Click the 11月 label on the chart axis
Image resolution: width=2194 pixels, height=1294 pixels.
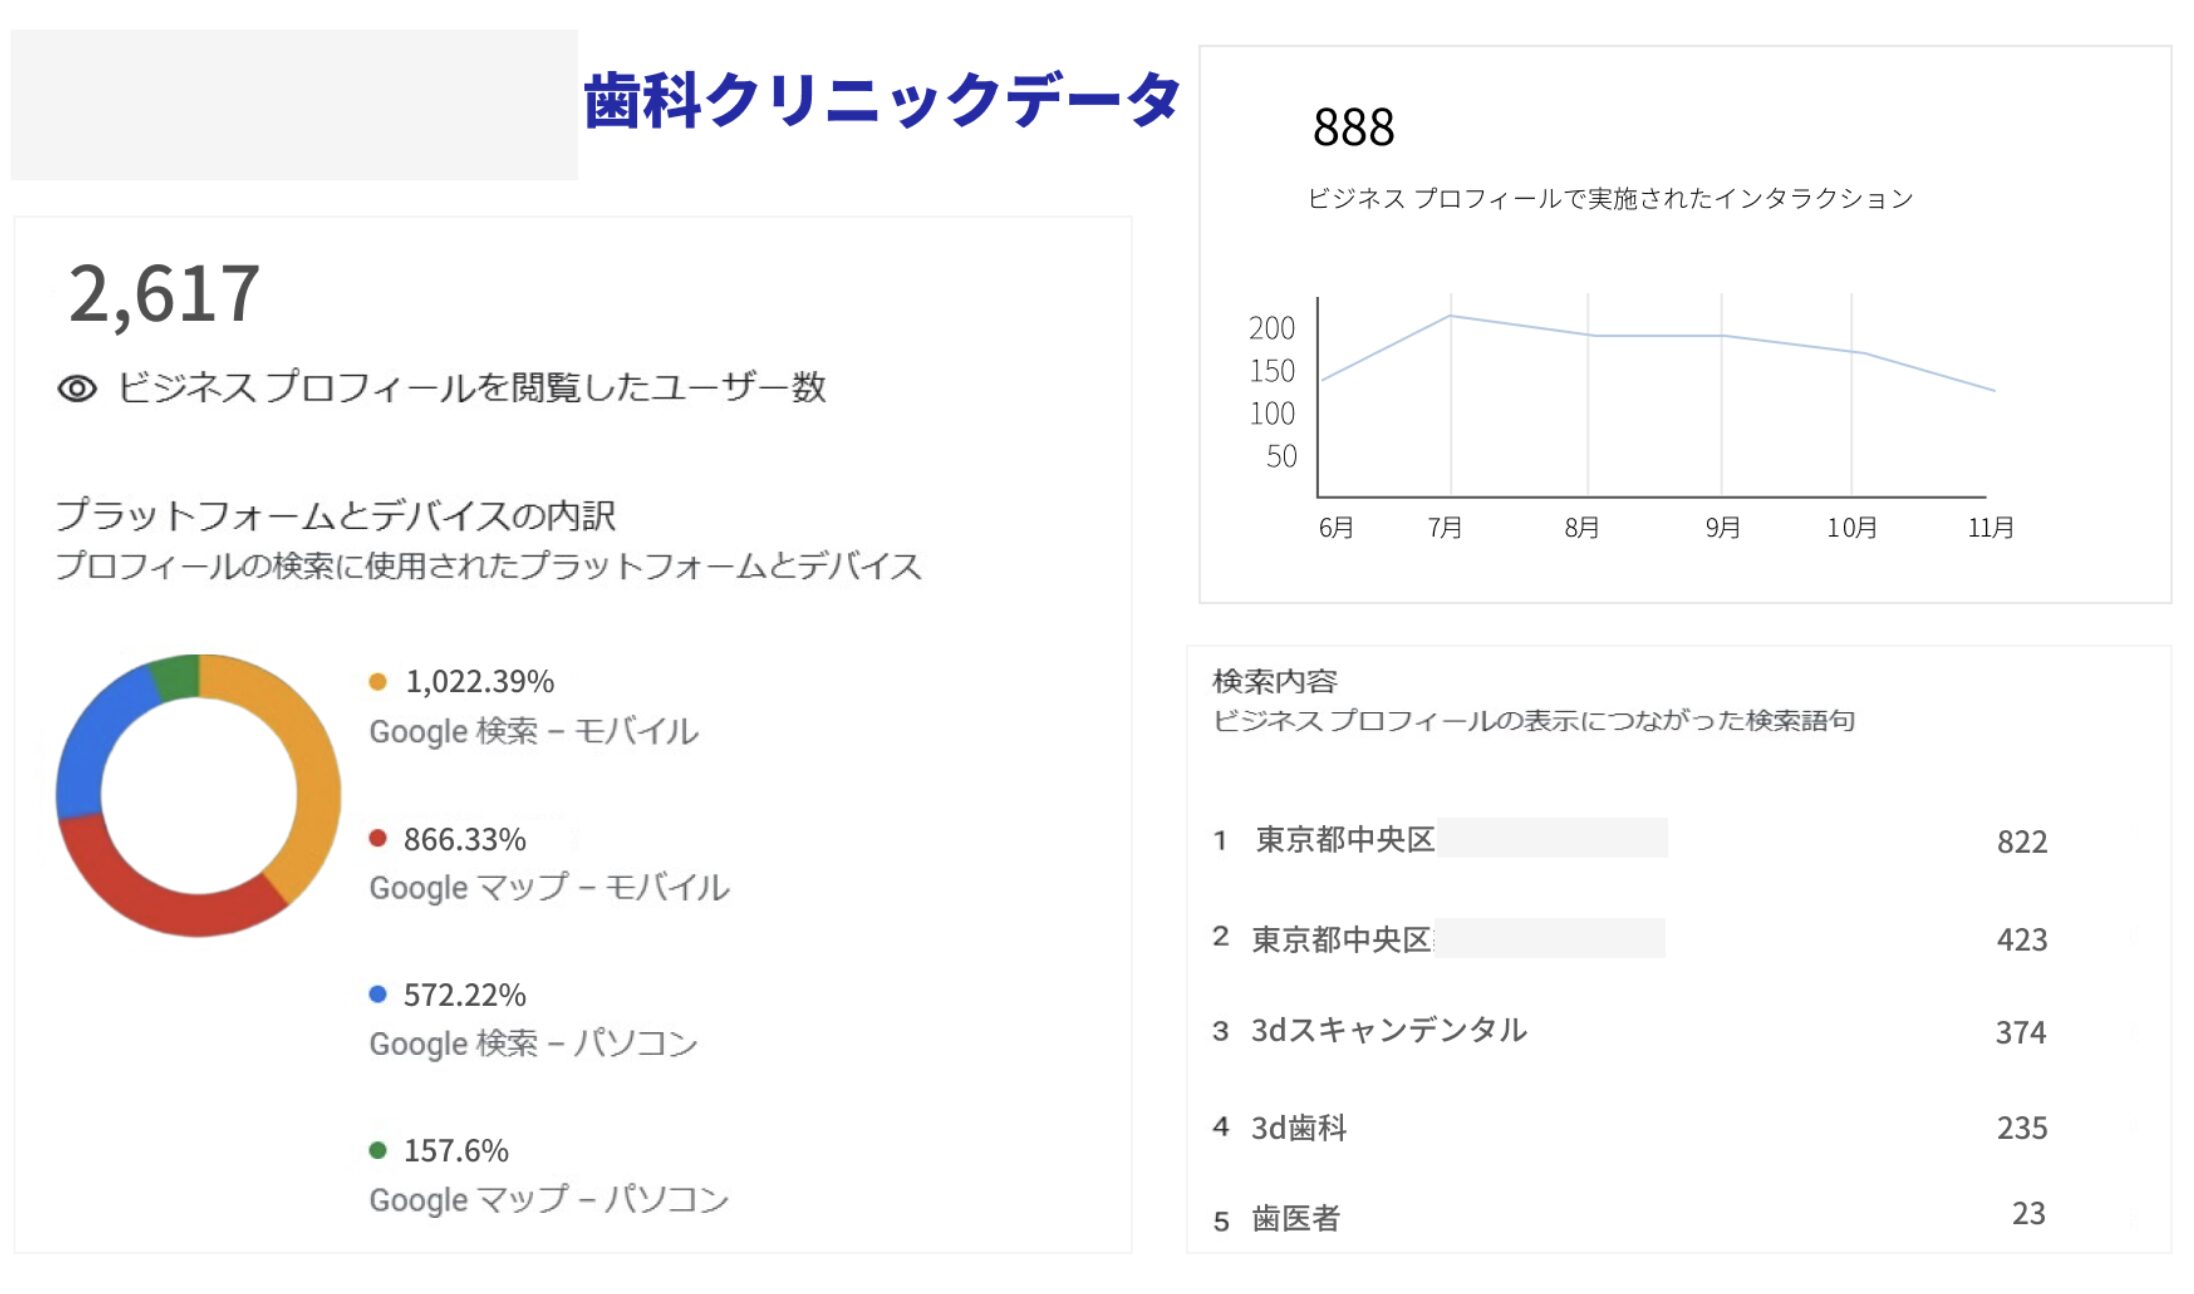(1990, 528)
